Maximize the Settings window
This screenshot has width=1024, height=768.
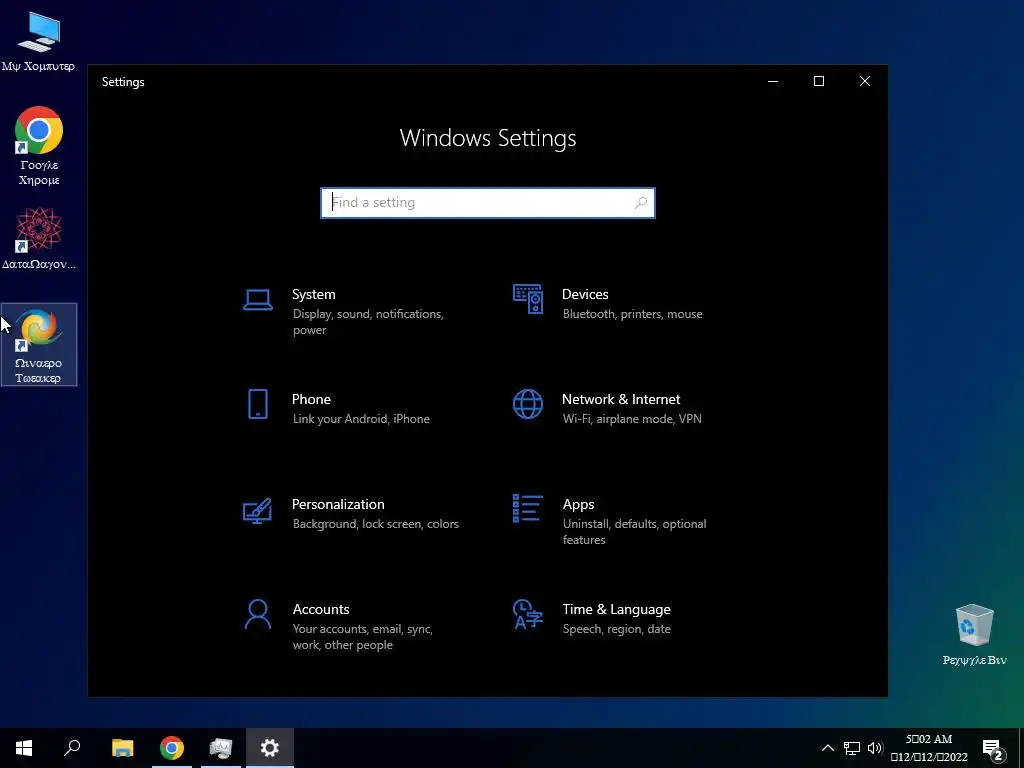point(819,81)
